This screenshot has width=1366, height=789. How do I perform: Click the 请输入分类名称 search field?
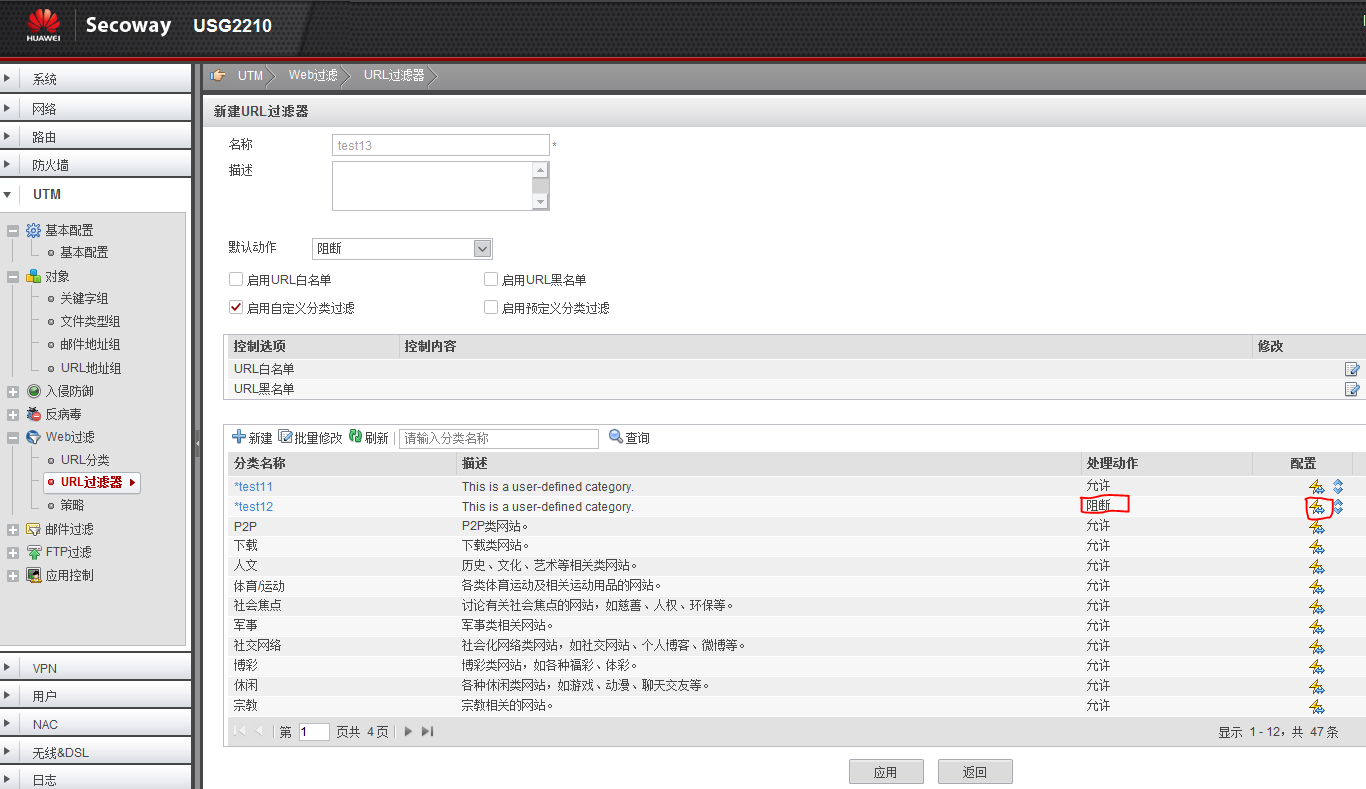point(499,438)
